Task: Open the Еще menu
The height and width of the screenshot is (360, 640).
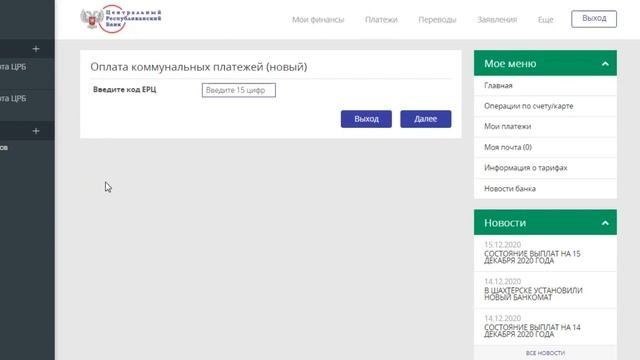Action: (545, 20)
